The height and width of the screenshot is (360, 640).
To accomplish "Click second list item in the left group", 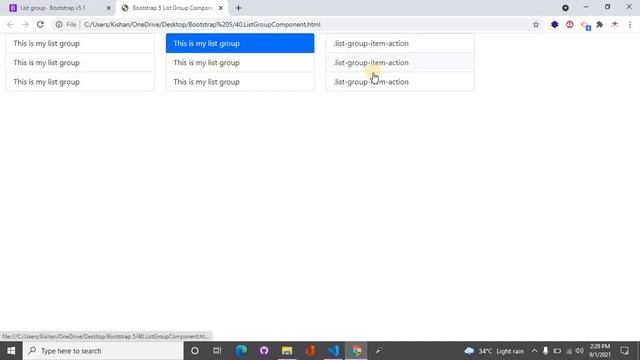I will point(80,62).
